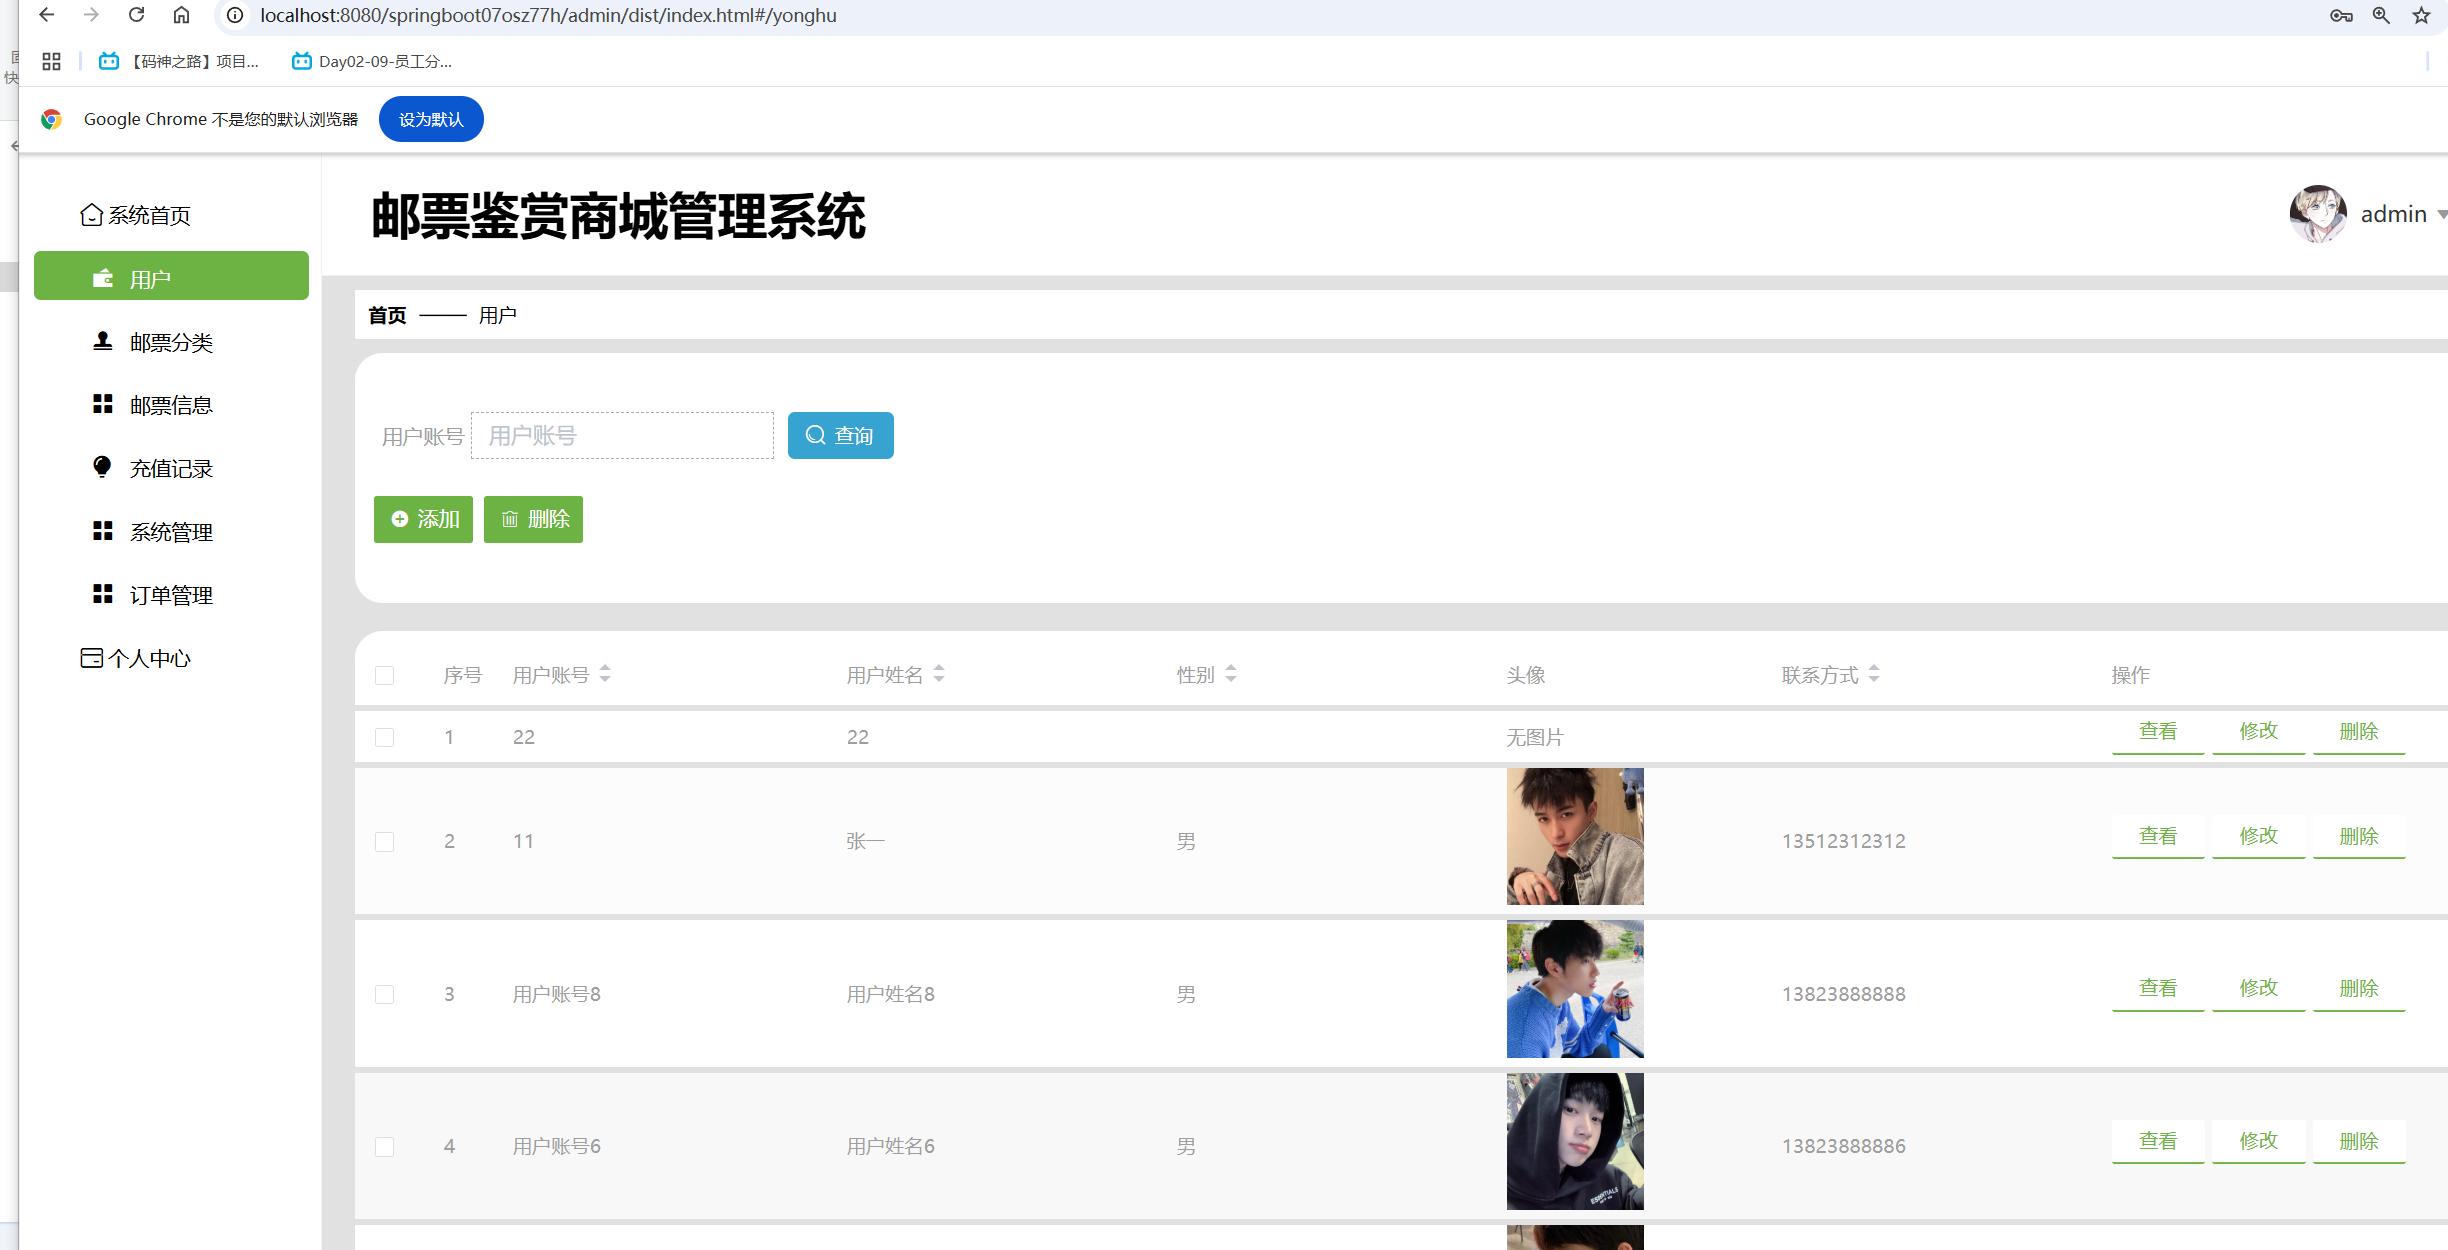Click the browser reload icon
The height and width of the screenshot is (1250, 2448).
(137, 15)
